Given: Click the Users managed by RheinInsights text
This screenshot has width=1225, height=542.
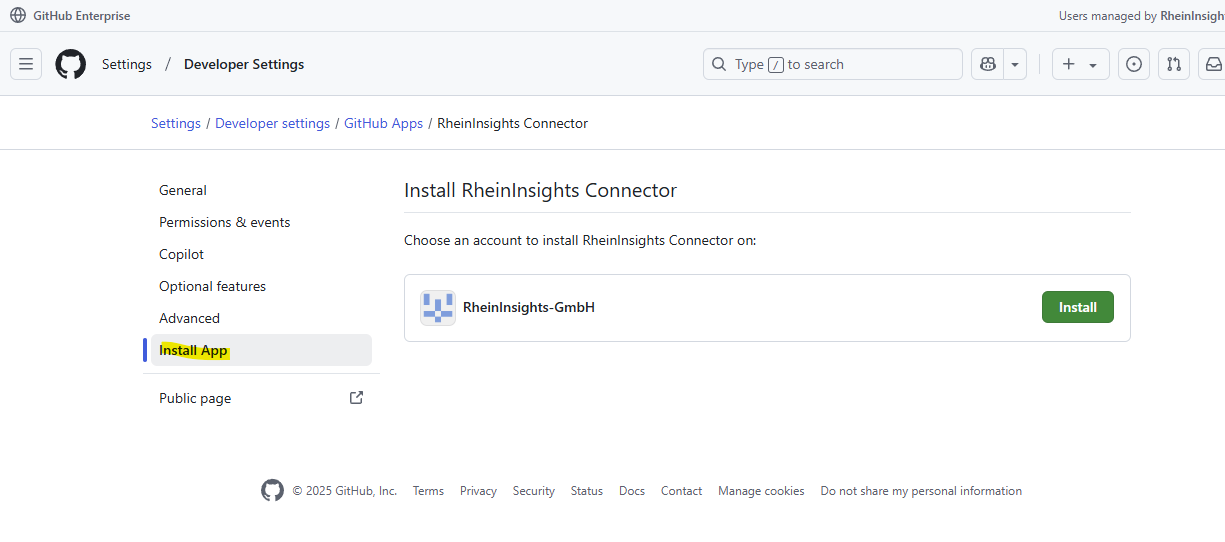Looking at the screenshot, I should click(1142, 16).
